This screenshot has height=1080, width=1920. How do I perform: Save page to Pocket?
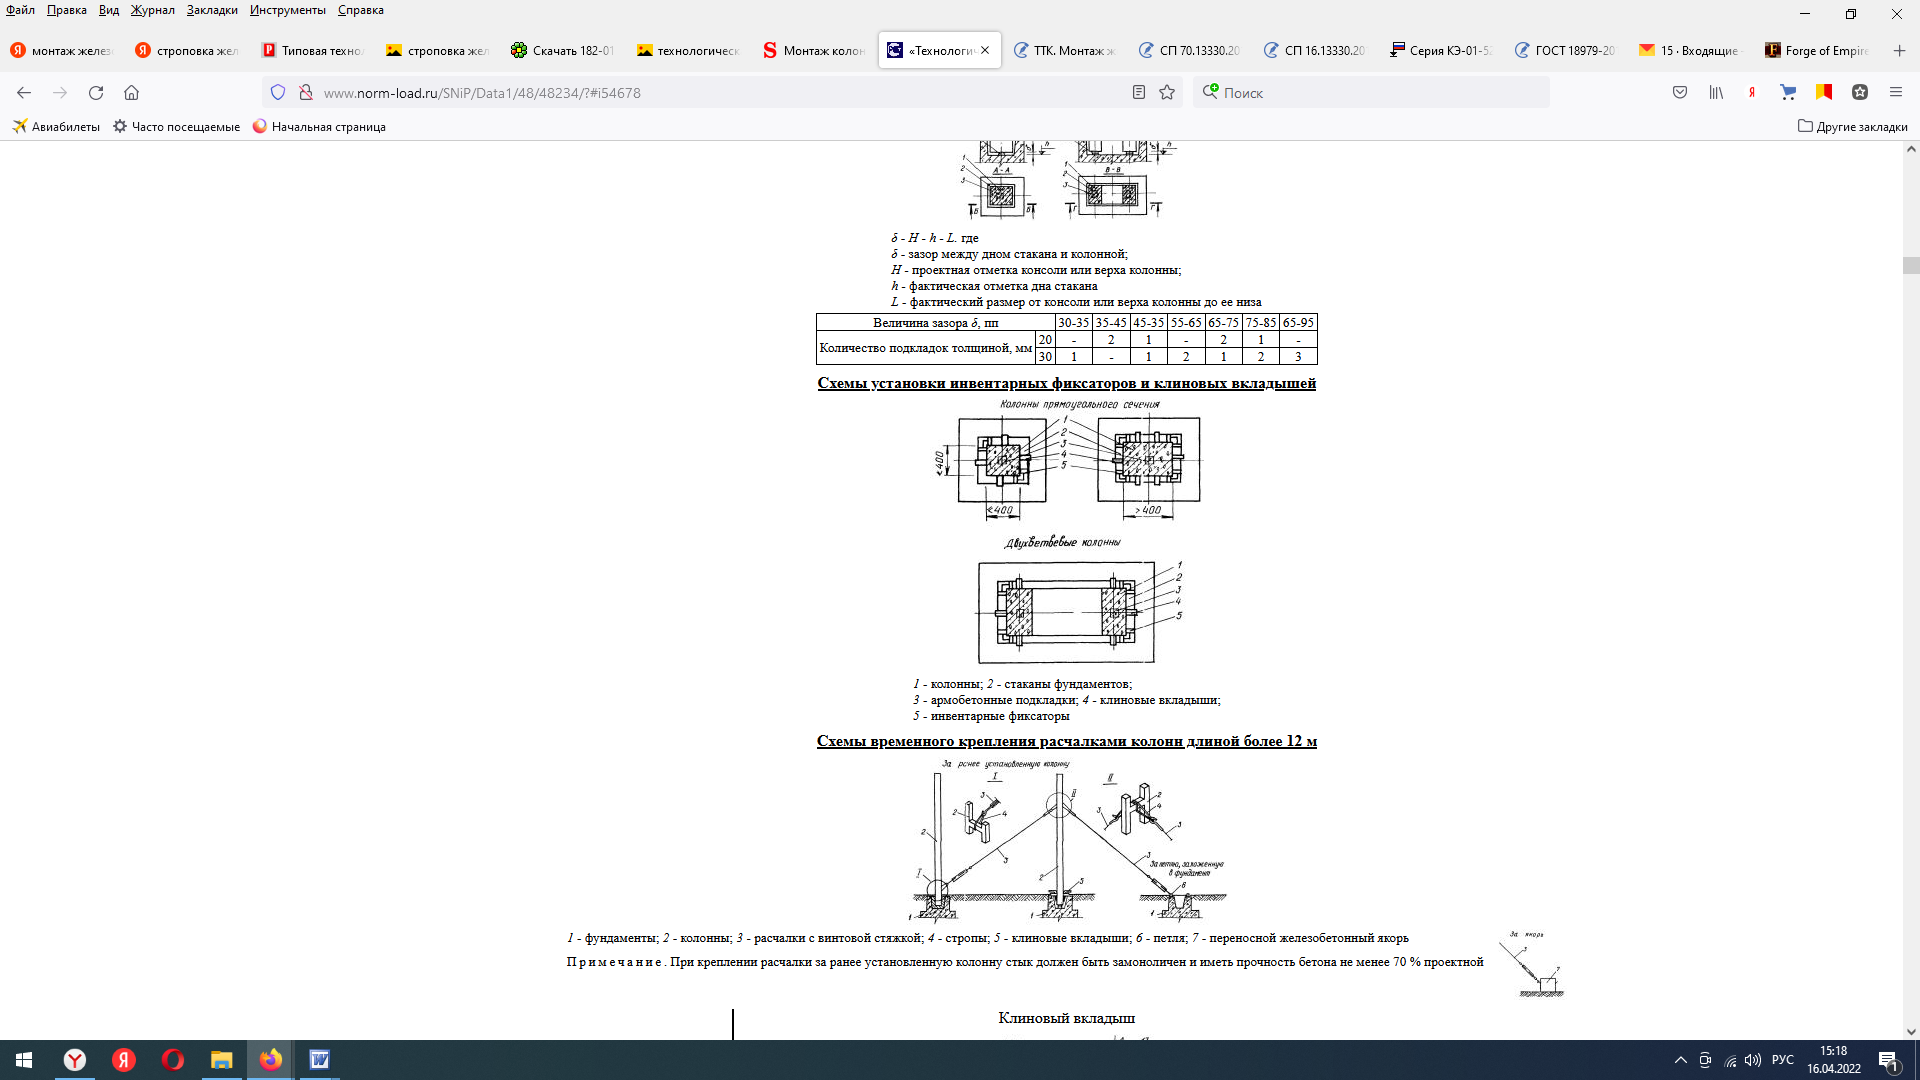click(x=1680, y=93)
